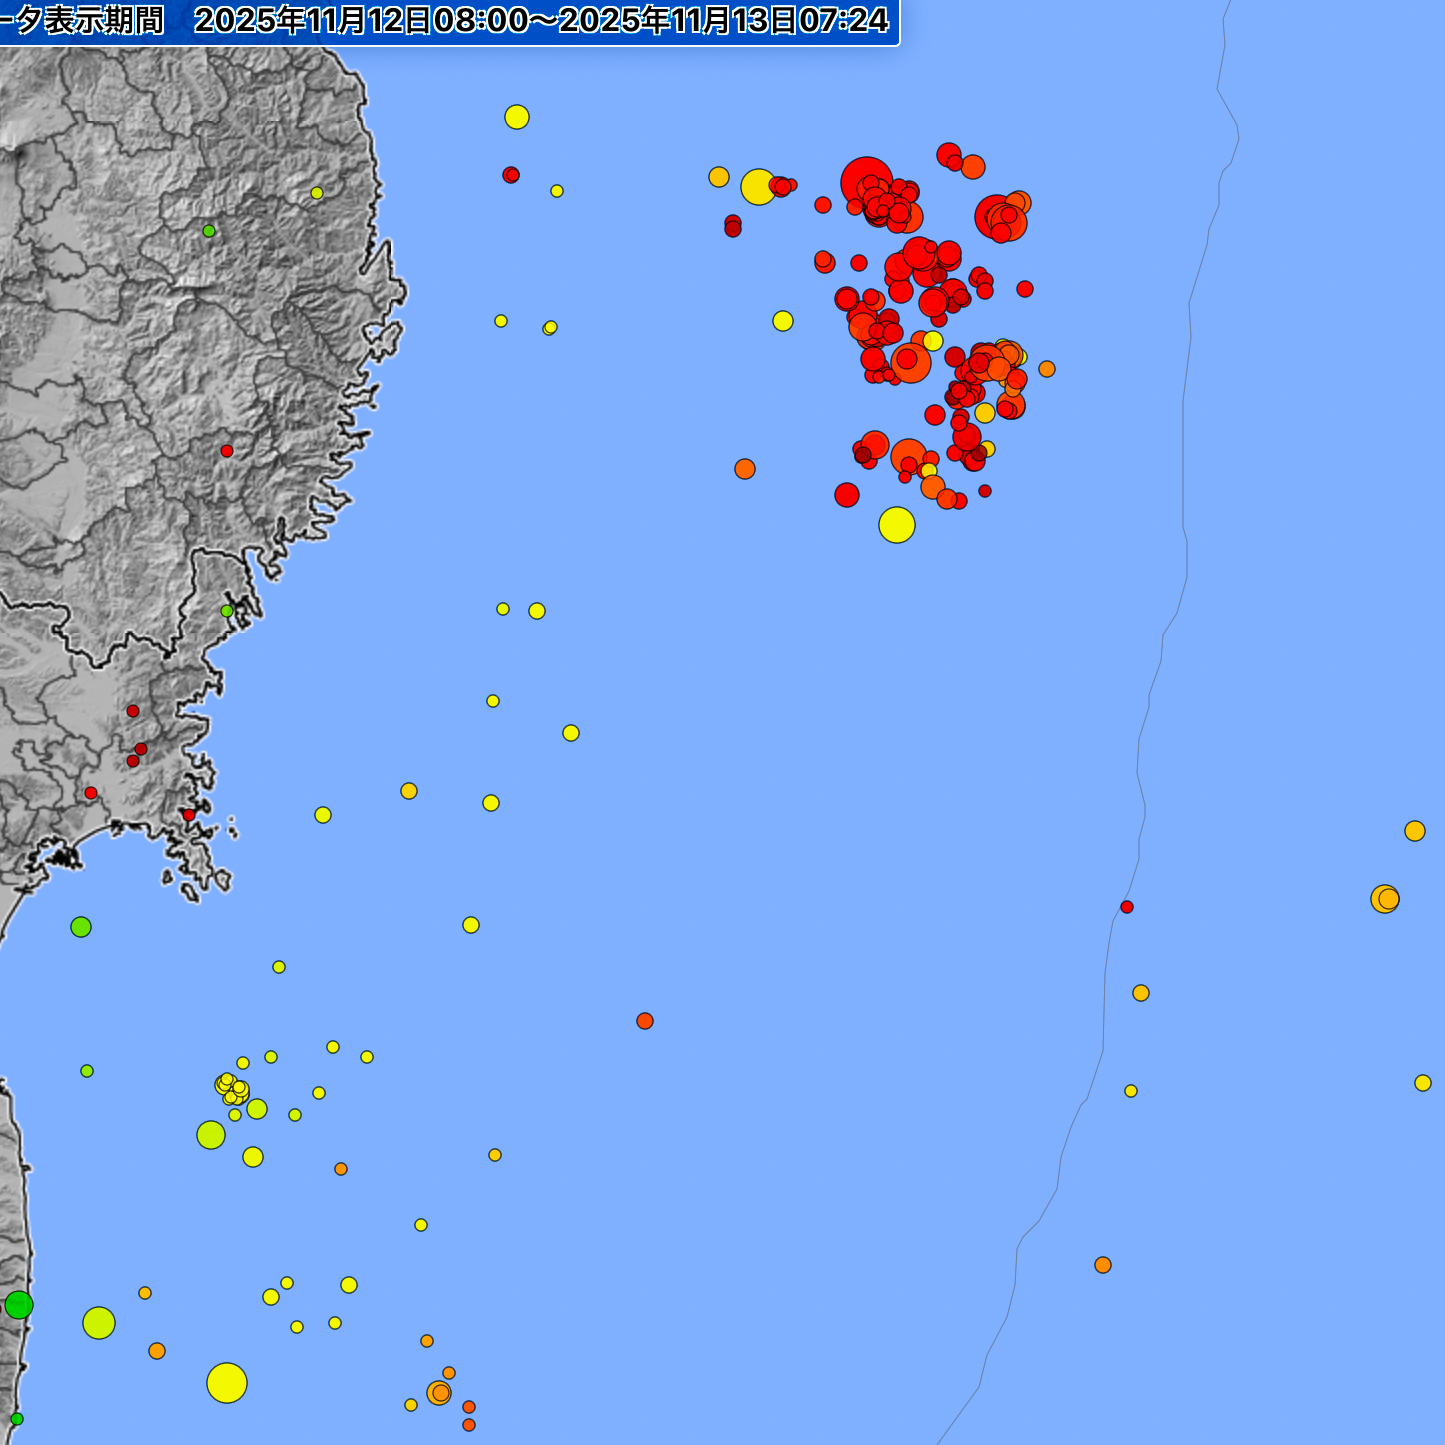Image resolution: width=1445 pixels, height=1445 pixels.
Task: Select the green inland dot in the northern land area
Action: pyautogui.click(x=209, y=231)
